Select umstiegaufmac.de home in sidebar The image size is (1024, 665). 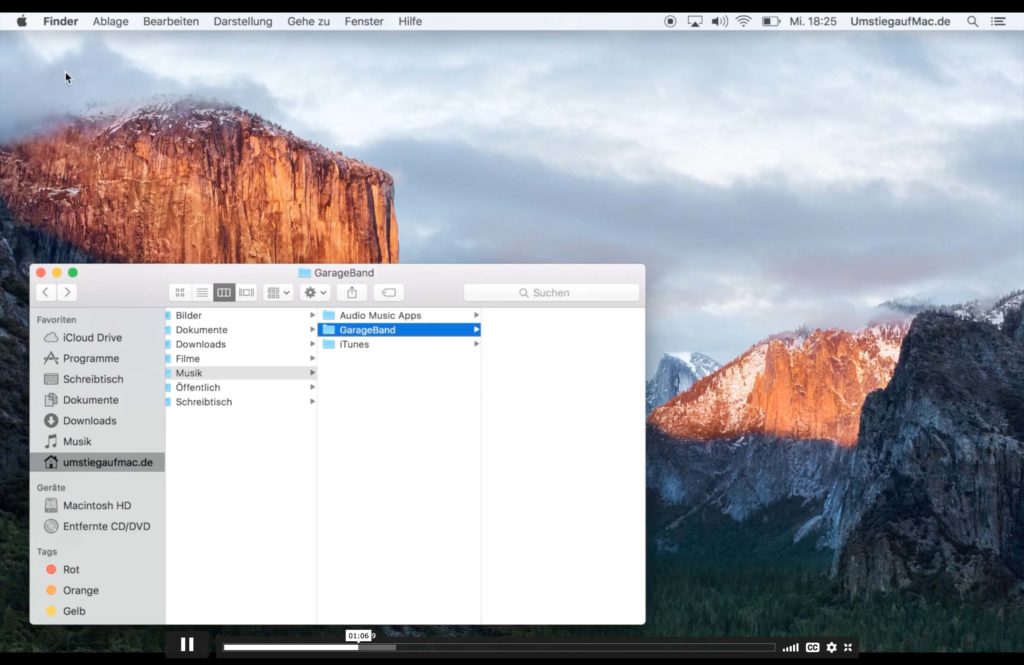point(97,462)
